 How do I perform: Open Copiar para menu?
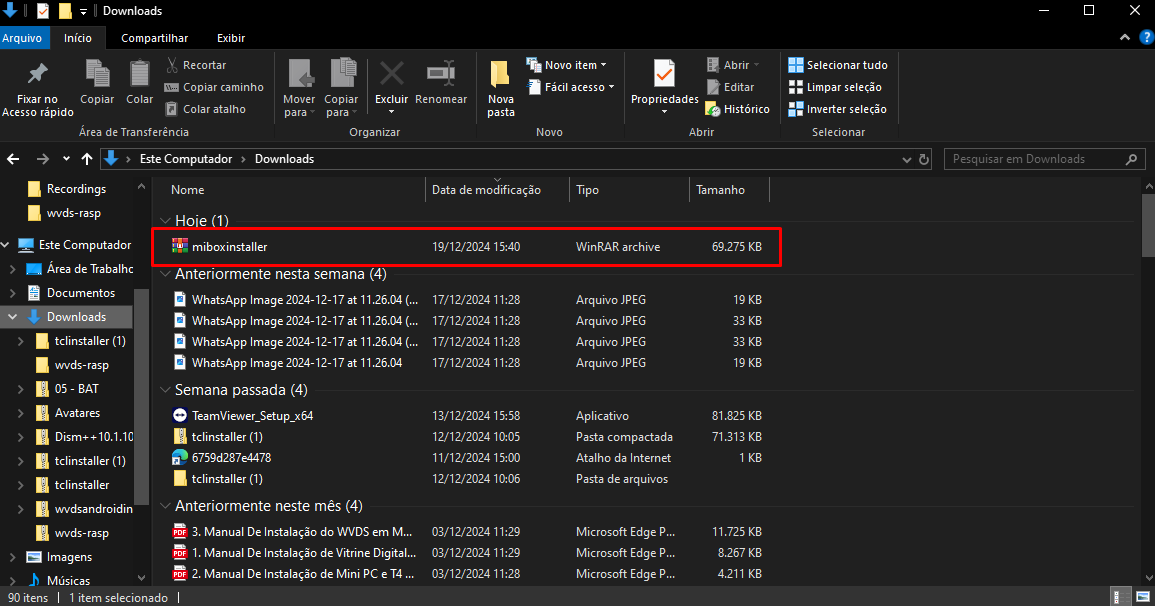341,88
